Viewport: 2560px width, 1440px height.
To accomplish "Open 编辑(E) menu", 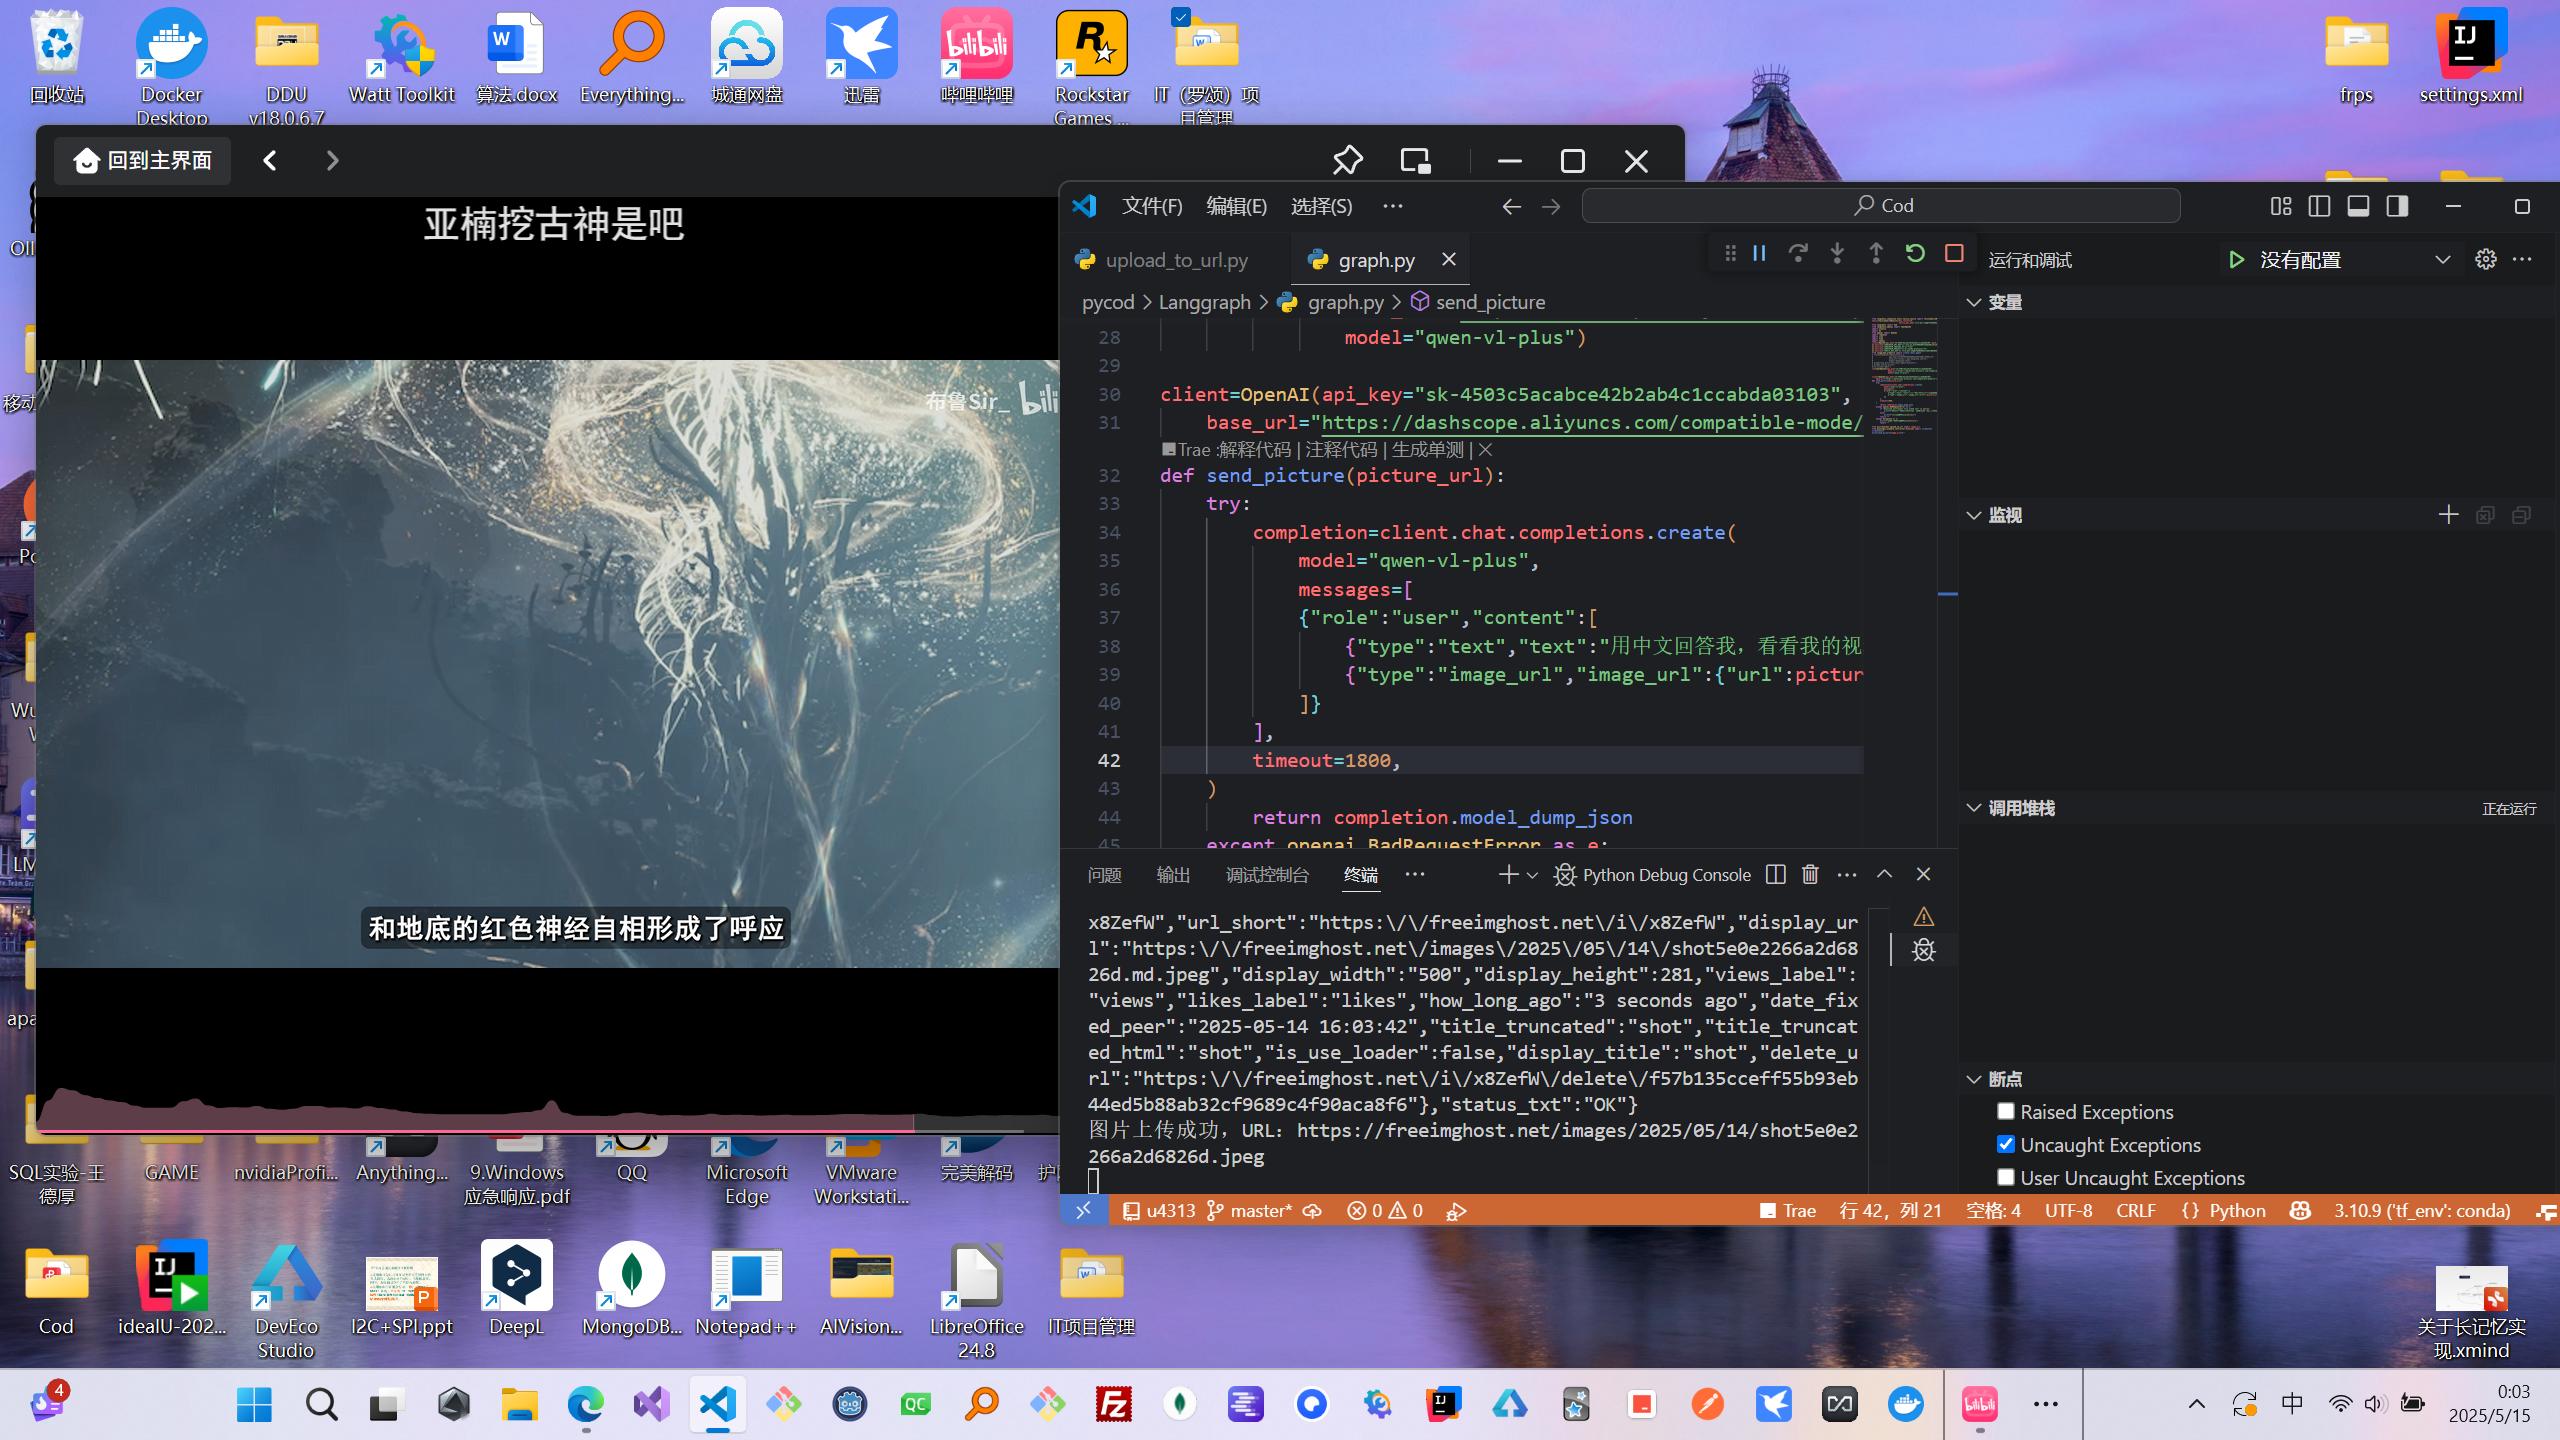I will coord(1236,206).
